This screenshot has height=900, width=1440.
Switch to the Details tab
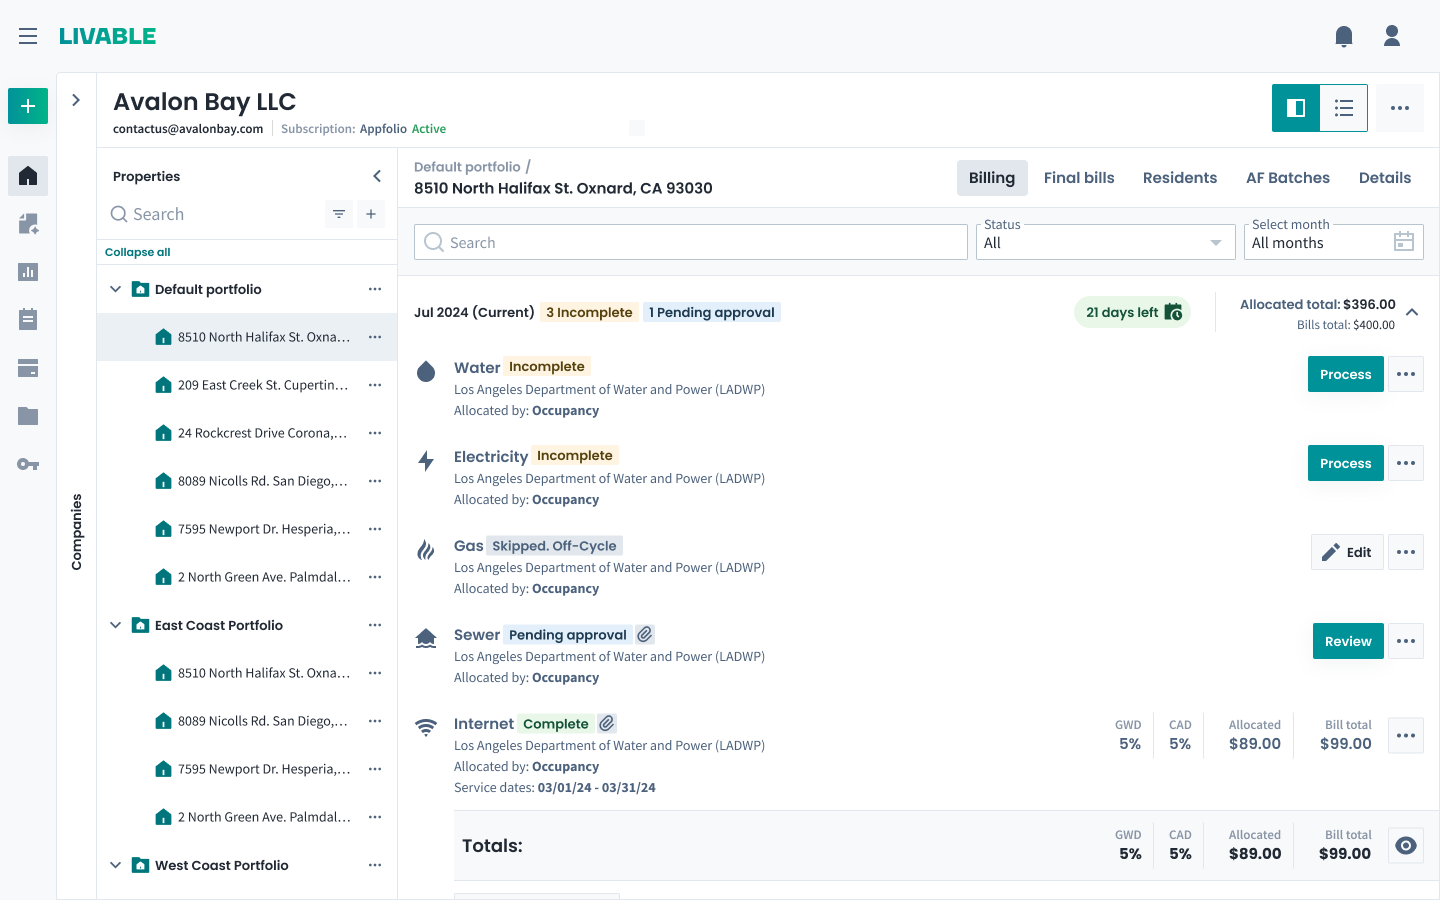(x=1385, y=178)
